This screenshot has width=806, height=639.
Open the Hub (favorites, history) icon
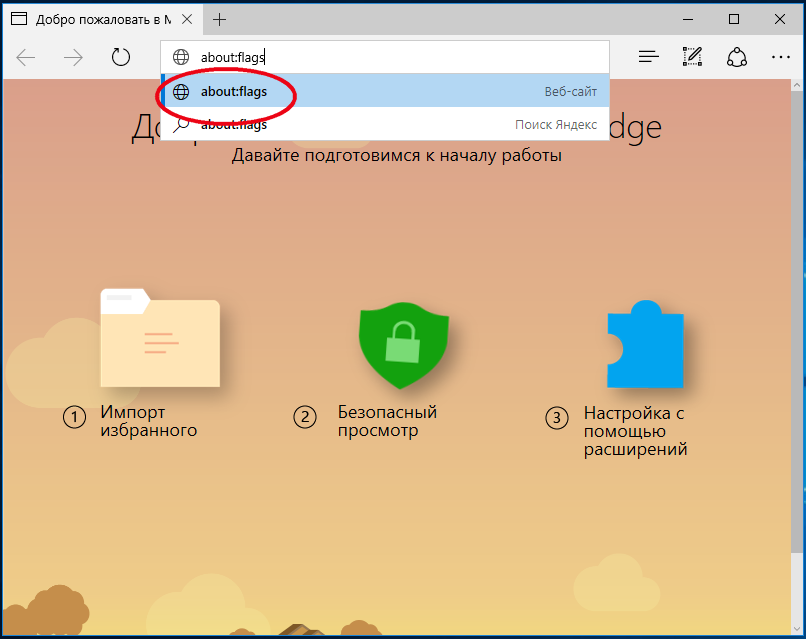[649, 57]
